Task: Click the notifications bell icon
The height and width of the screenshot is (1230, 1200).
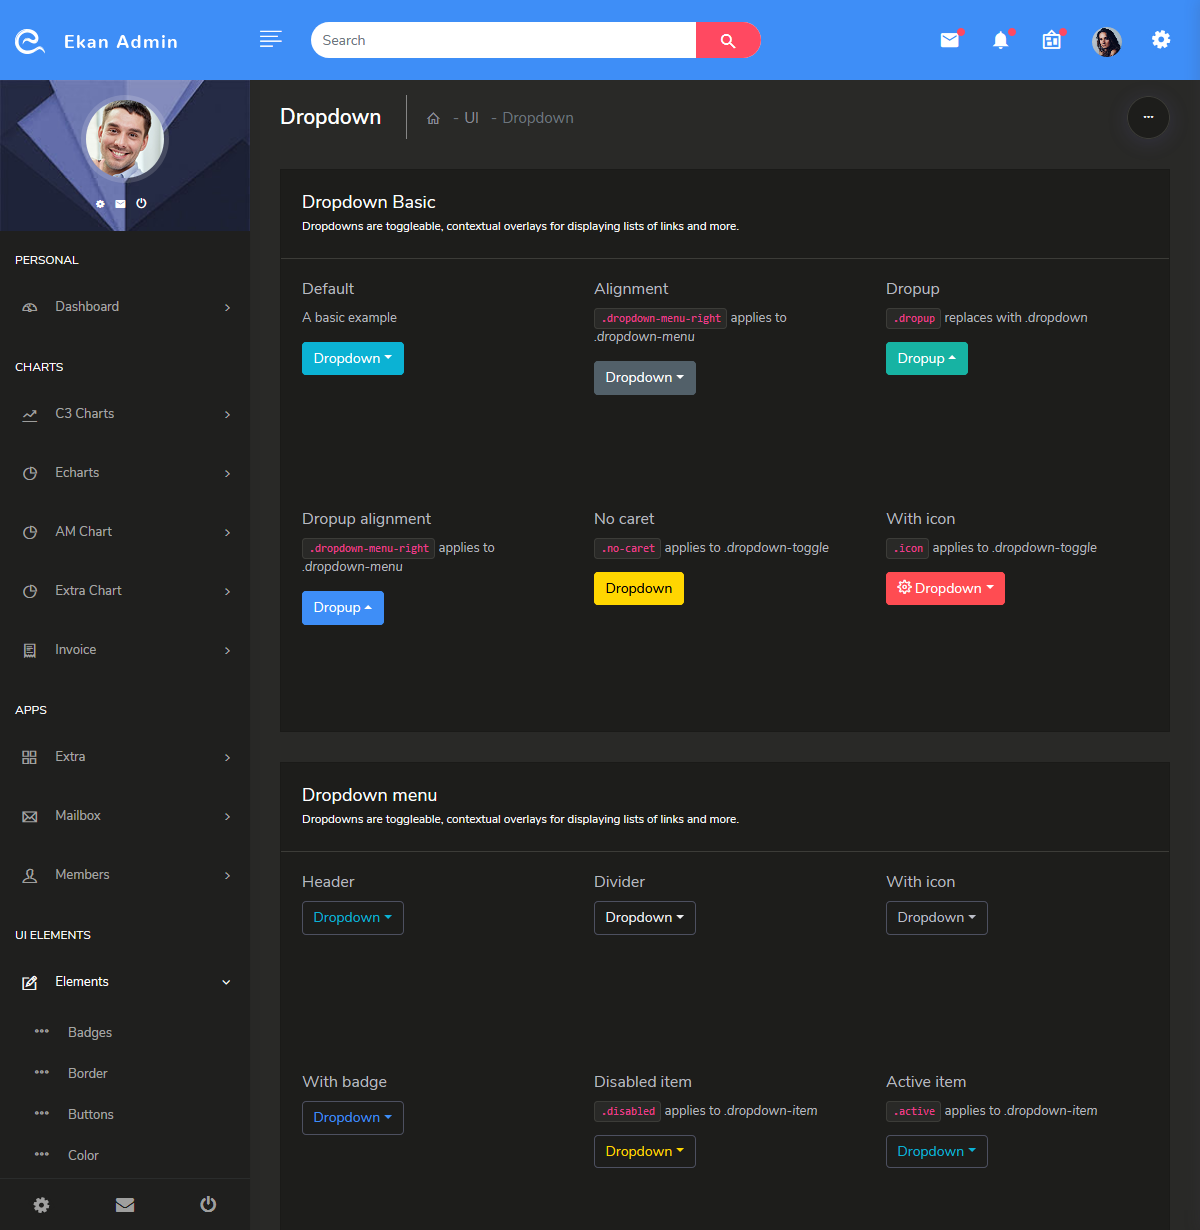Action: [1001, 40]
